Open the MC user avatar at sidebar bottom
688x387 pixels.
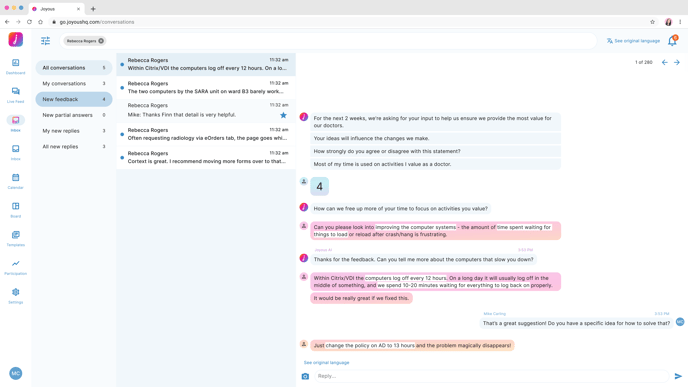coord(16,373)
